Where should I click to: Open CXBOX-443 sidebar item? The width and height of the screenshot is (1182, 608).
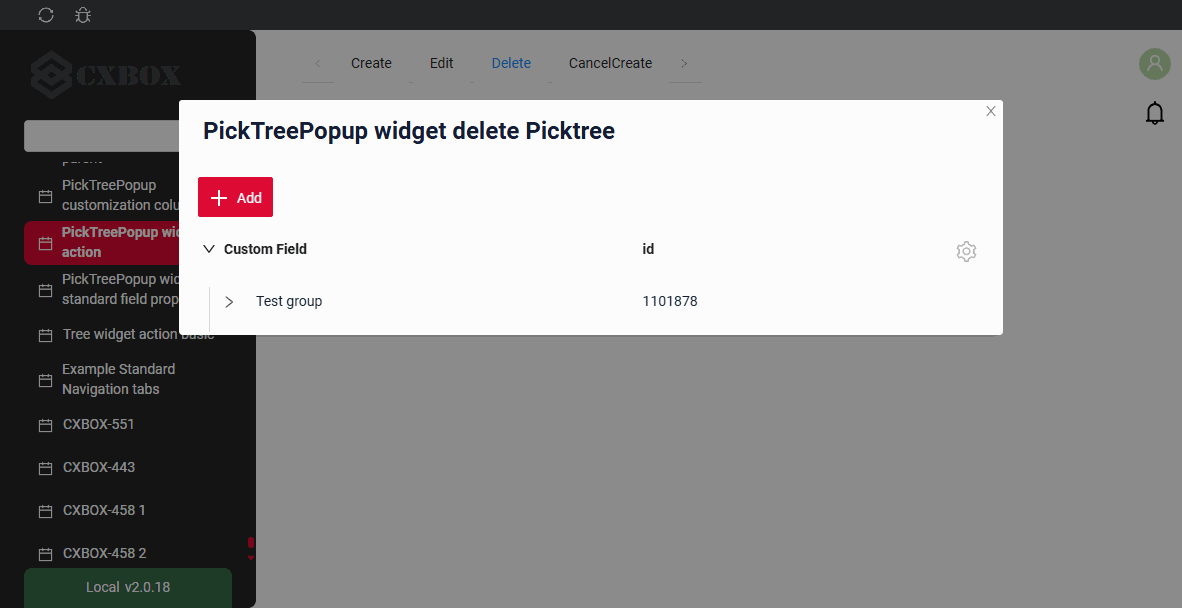(99, 467)
